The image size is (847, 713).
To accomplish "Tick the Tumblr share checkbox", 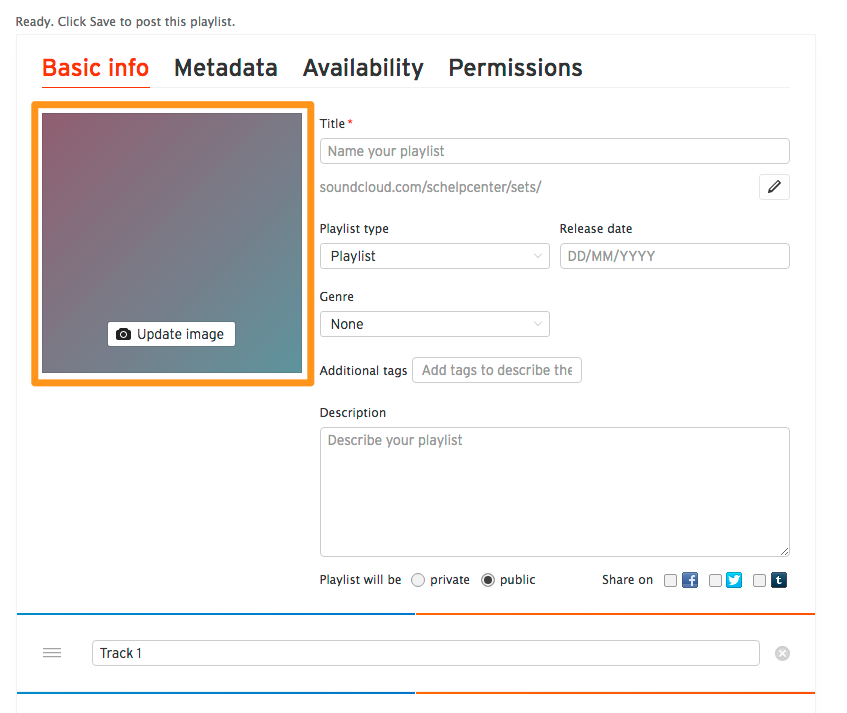I will pos(759,581).
